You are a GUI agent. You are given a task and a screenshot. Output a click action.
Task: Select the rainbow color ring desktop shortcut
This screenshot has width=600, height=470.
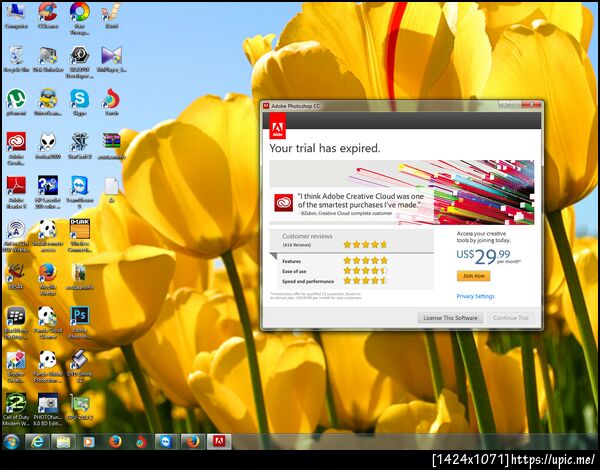80,18
